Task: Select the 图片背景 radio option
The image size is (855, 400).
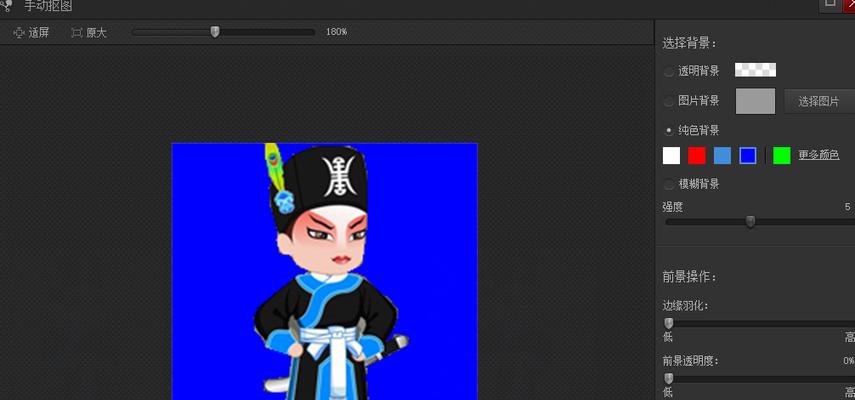Action: click(669, 101)
